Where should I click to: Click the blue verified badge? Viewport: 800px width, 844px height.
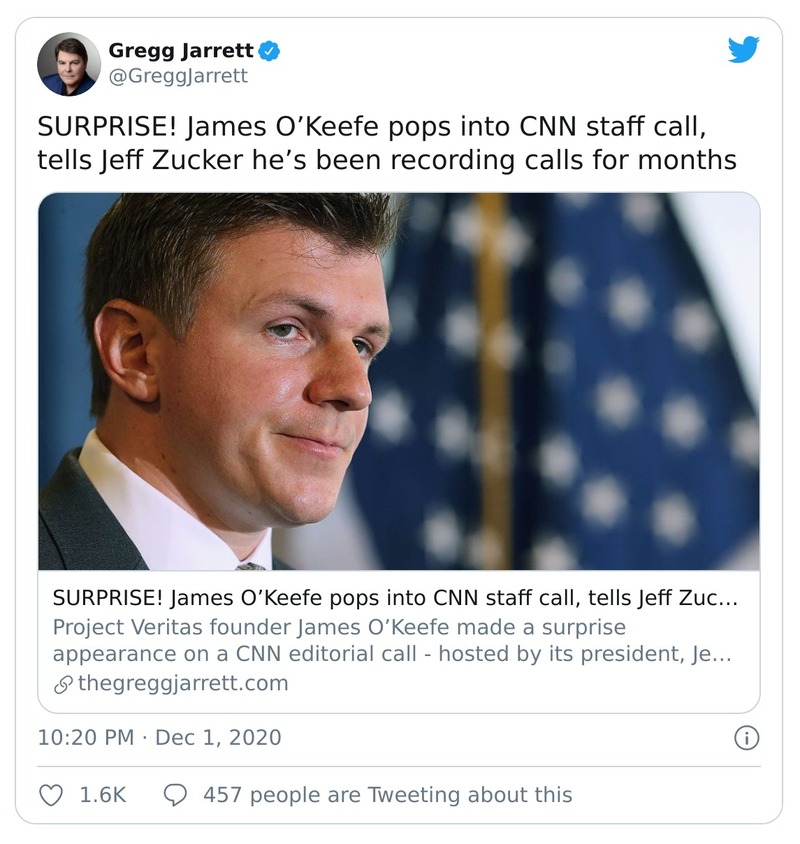click(270, 50)
